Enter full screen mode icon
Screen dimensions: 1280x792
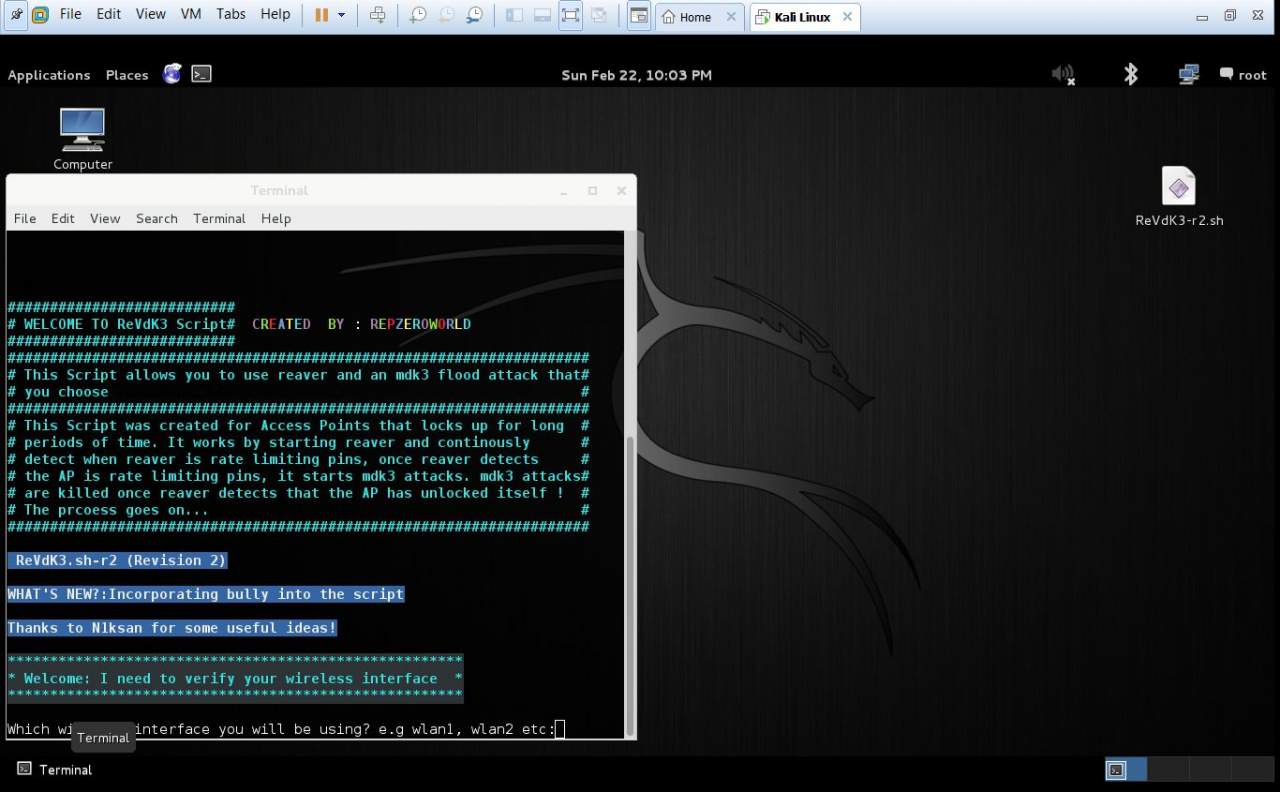tap(570, 15)
